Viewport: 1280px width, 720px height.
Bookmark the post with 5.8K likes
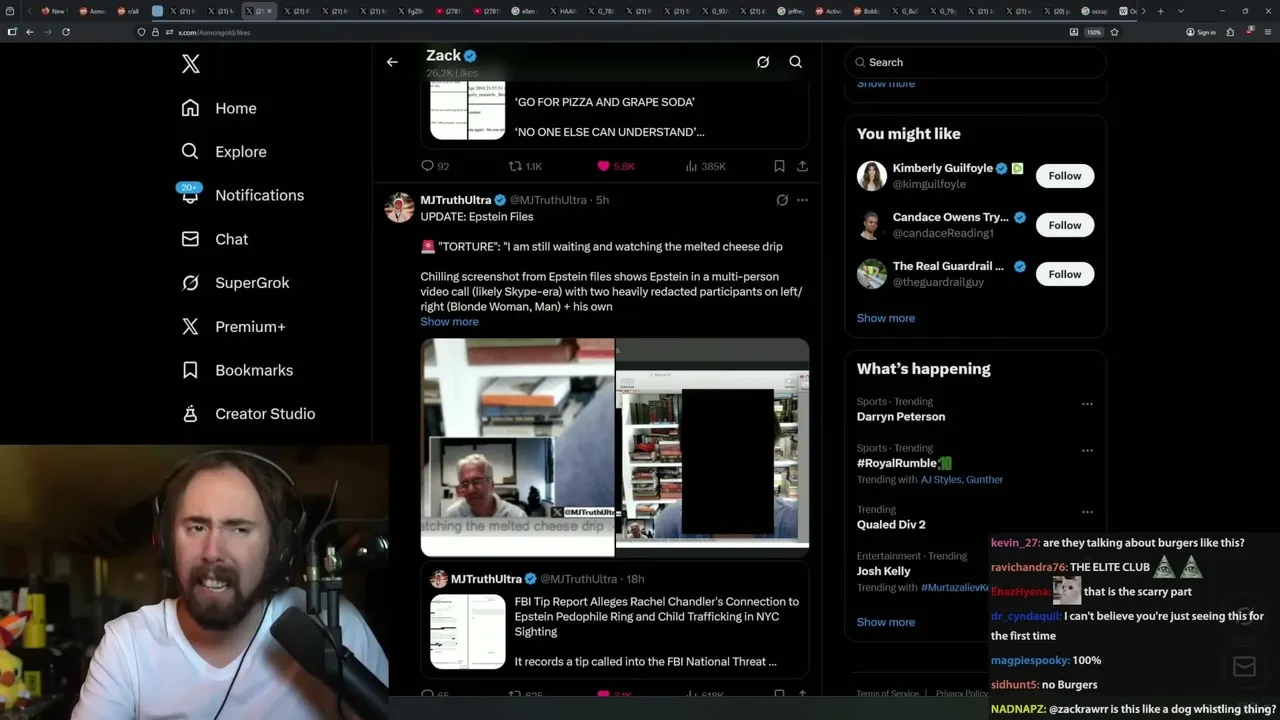pos(779,166)
